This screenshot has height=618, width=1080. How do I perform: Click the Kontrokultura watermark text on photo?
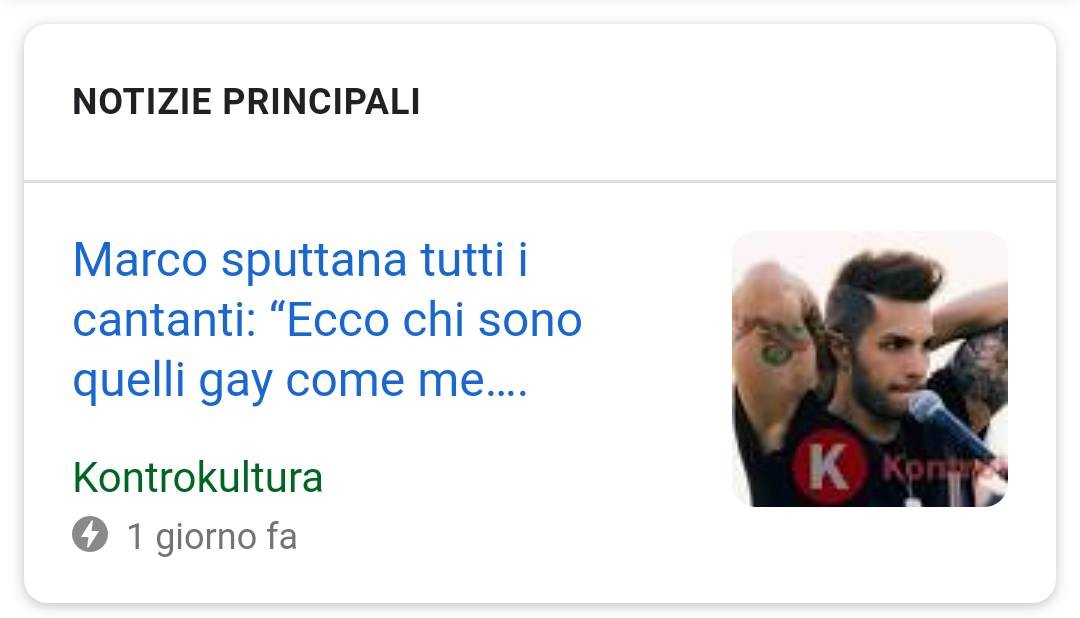click(x=944, y=468)
